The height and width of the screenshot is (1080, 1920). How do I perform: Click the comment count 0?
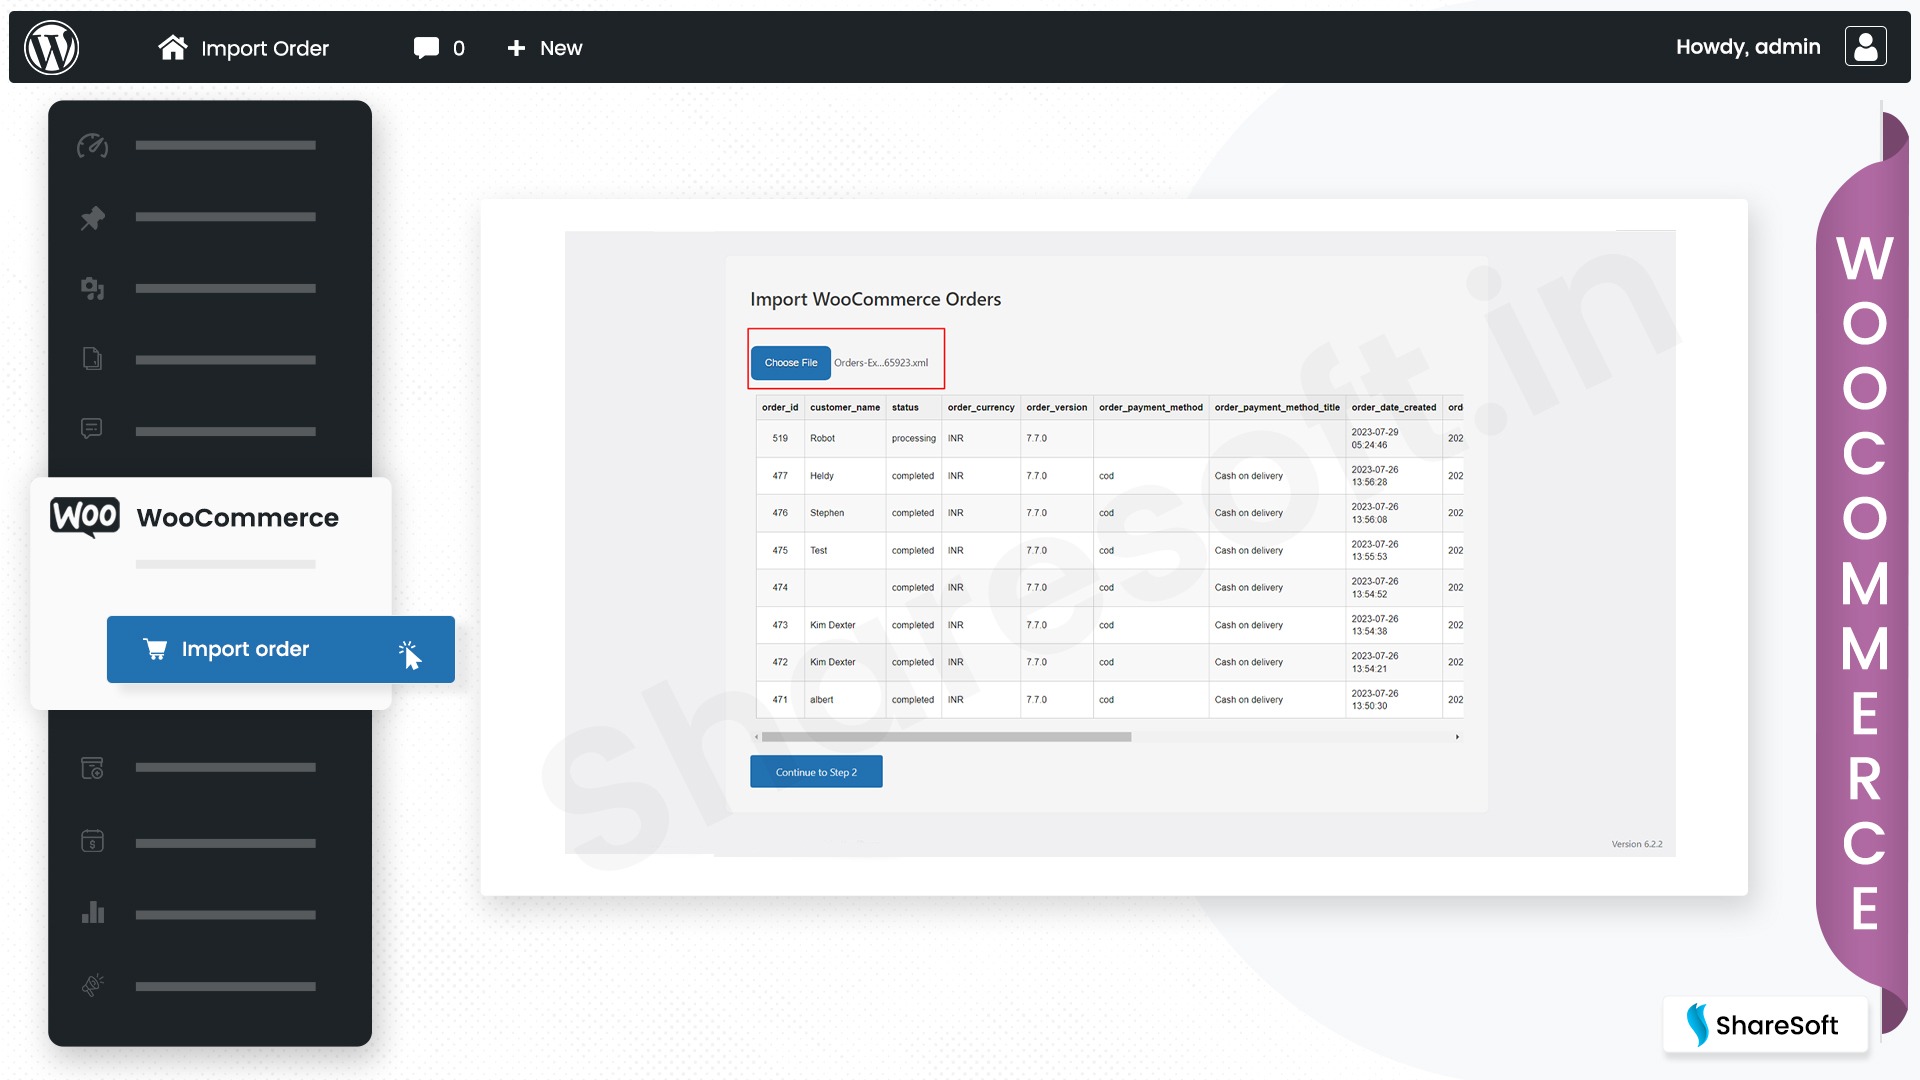458,48
